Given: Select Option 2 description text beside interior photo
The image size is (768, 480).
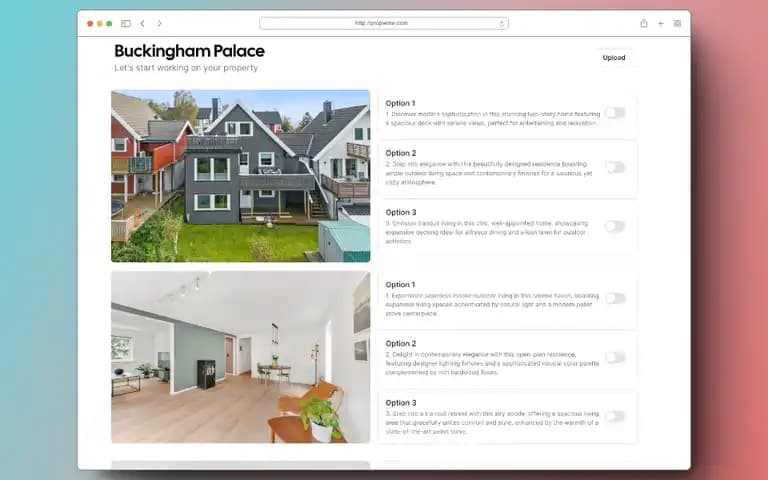Looking at the screenshot, I should [x=492, y=363].
